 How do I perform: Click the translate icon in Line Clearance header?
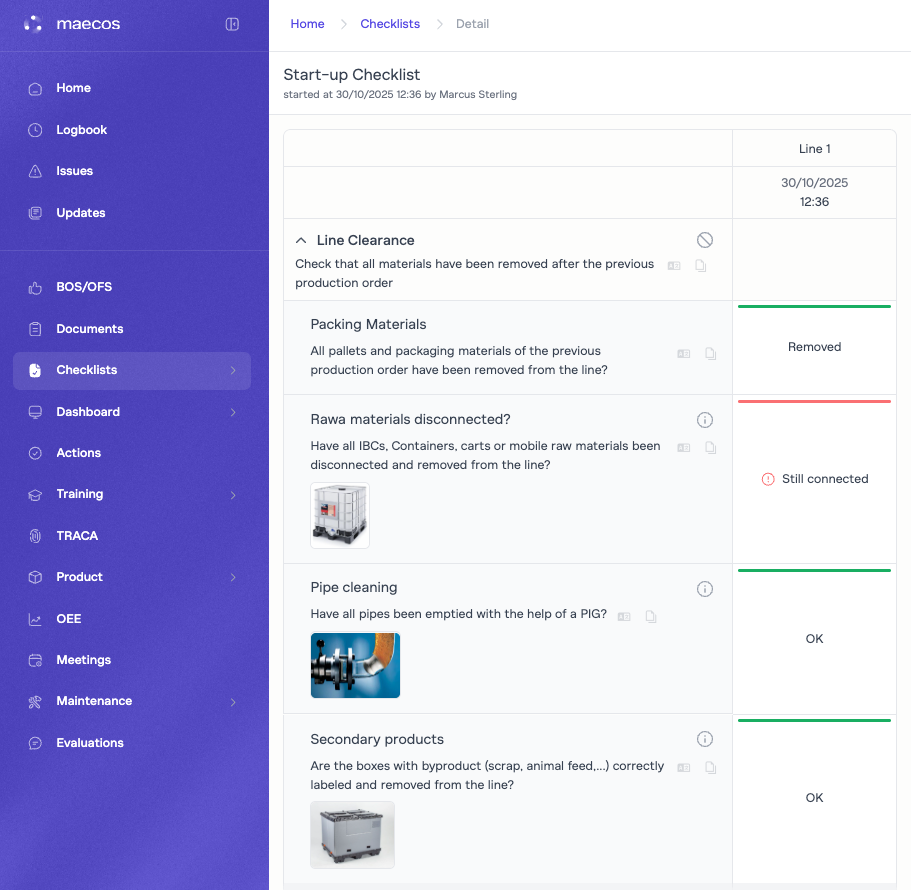coord(674,266)
